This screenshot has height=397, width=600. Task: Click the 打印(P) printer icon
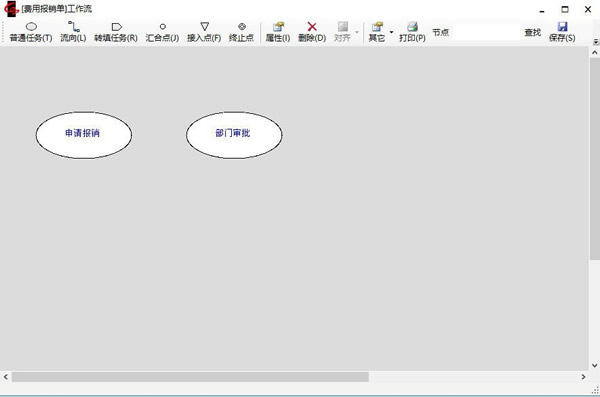(412, 32)
